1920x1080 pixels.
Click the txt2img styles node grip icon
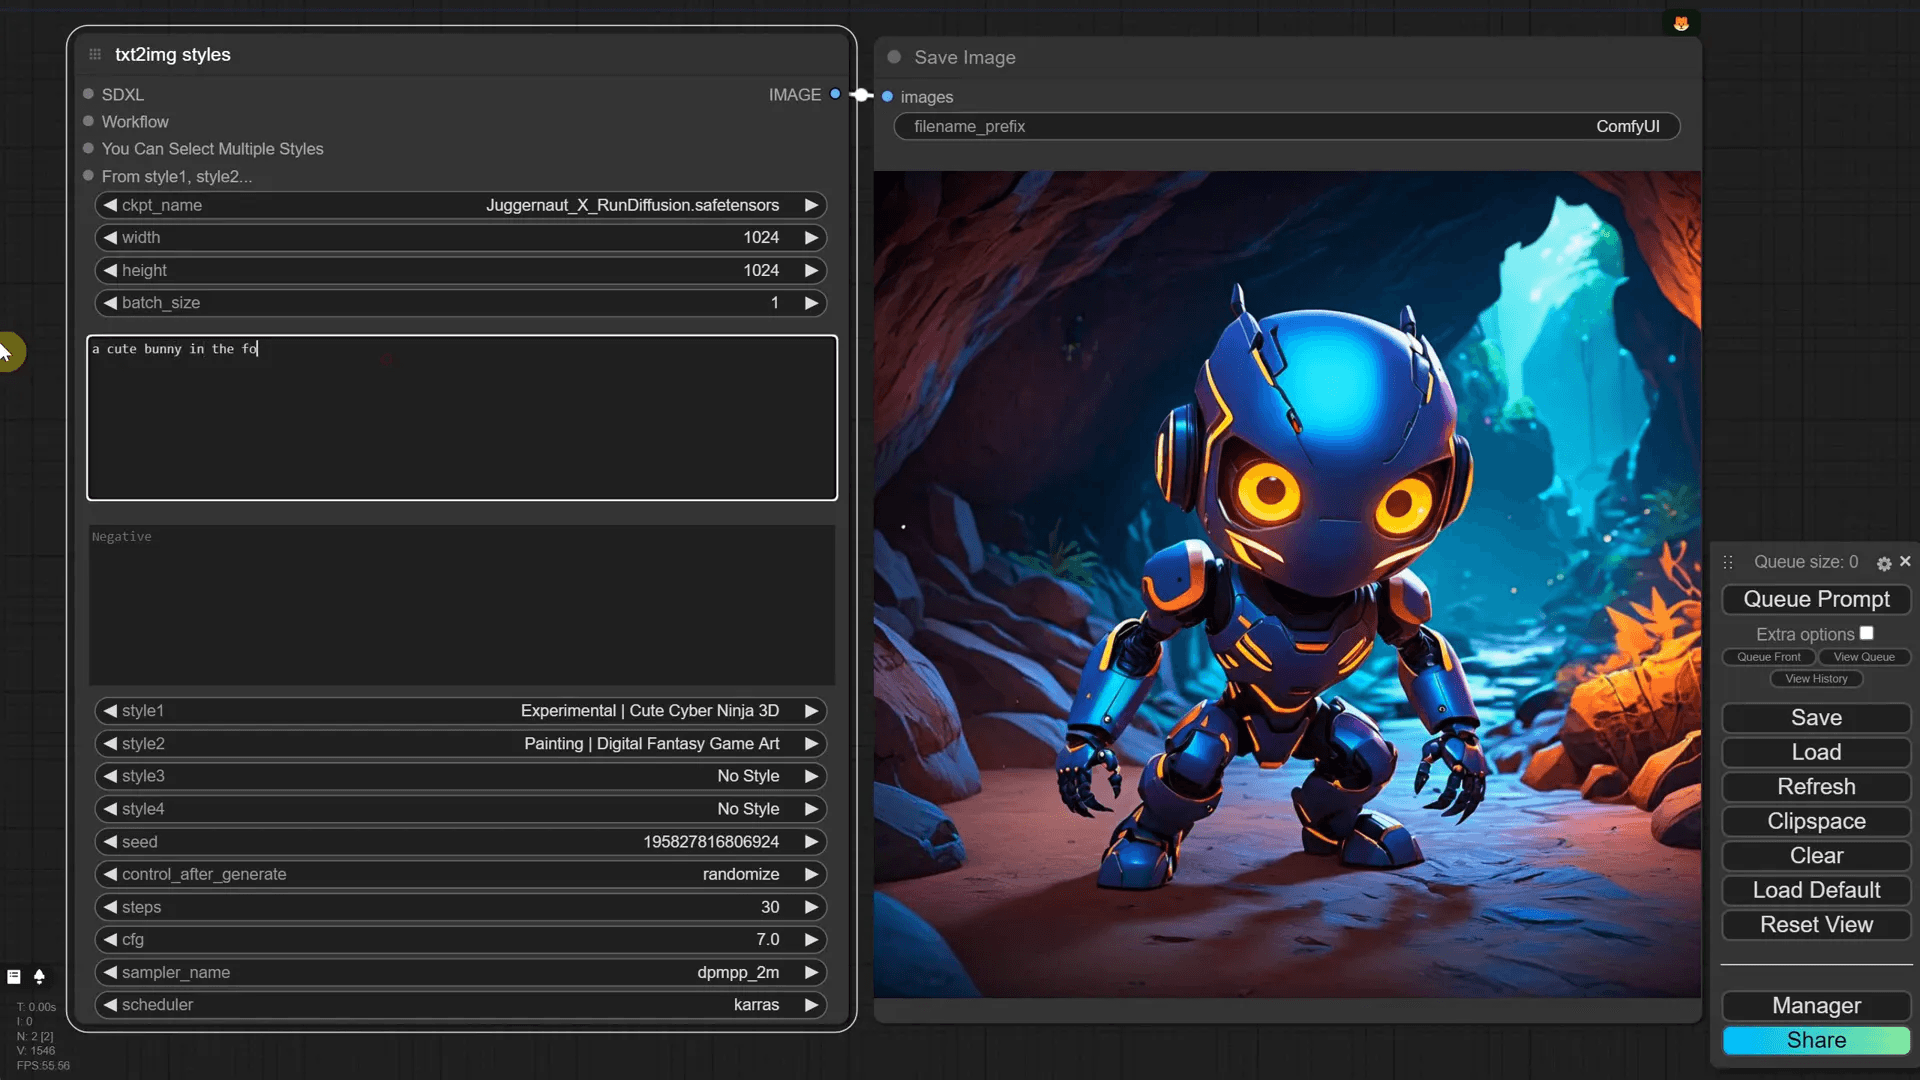(x=95, y=55)
